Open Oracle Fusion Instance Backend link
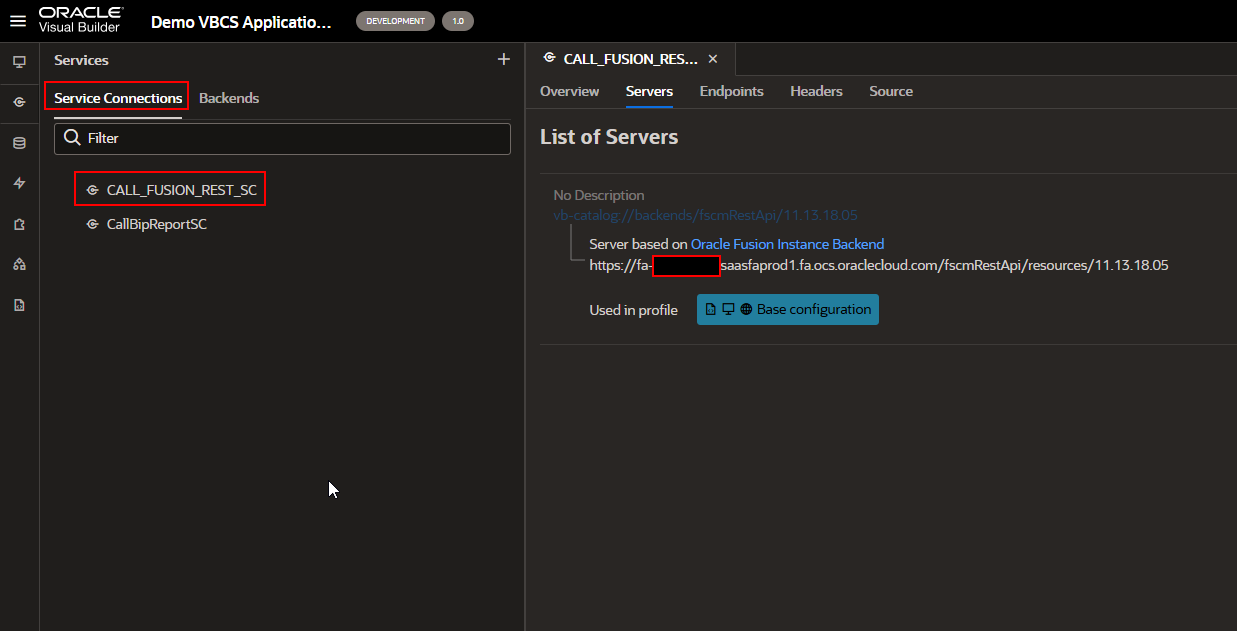 click(787, 244)
